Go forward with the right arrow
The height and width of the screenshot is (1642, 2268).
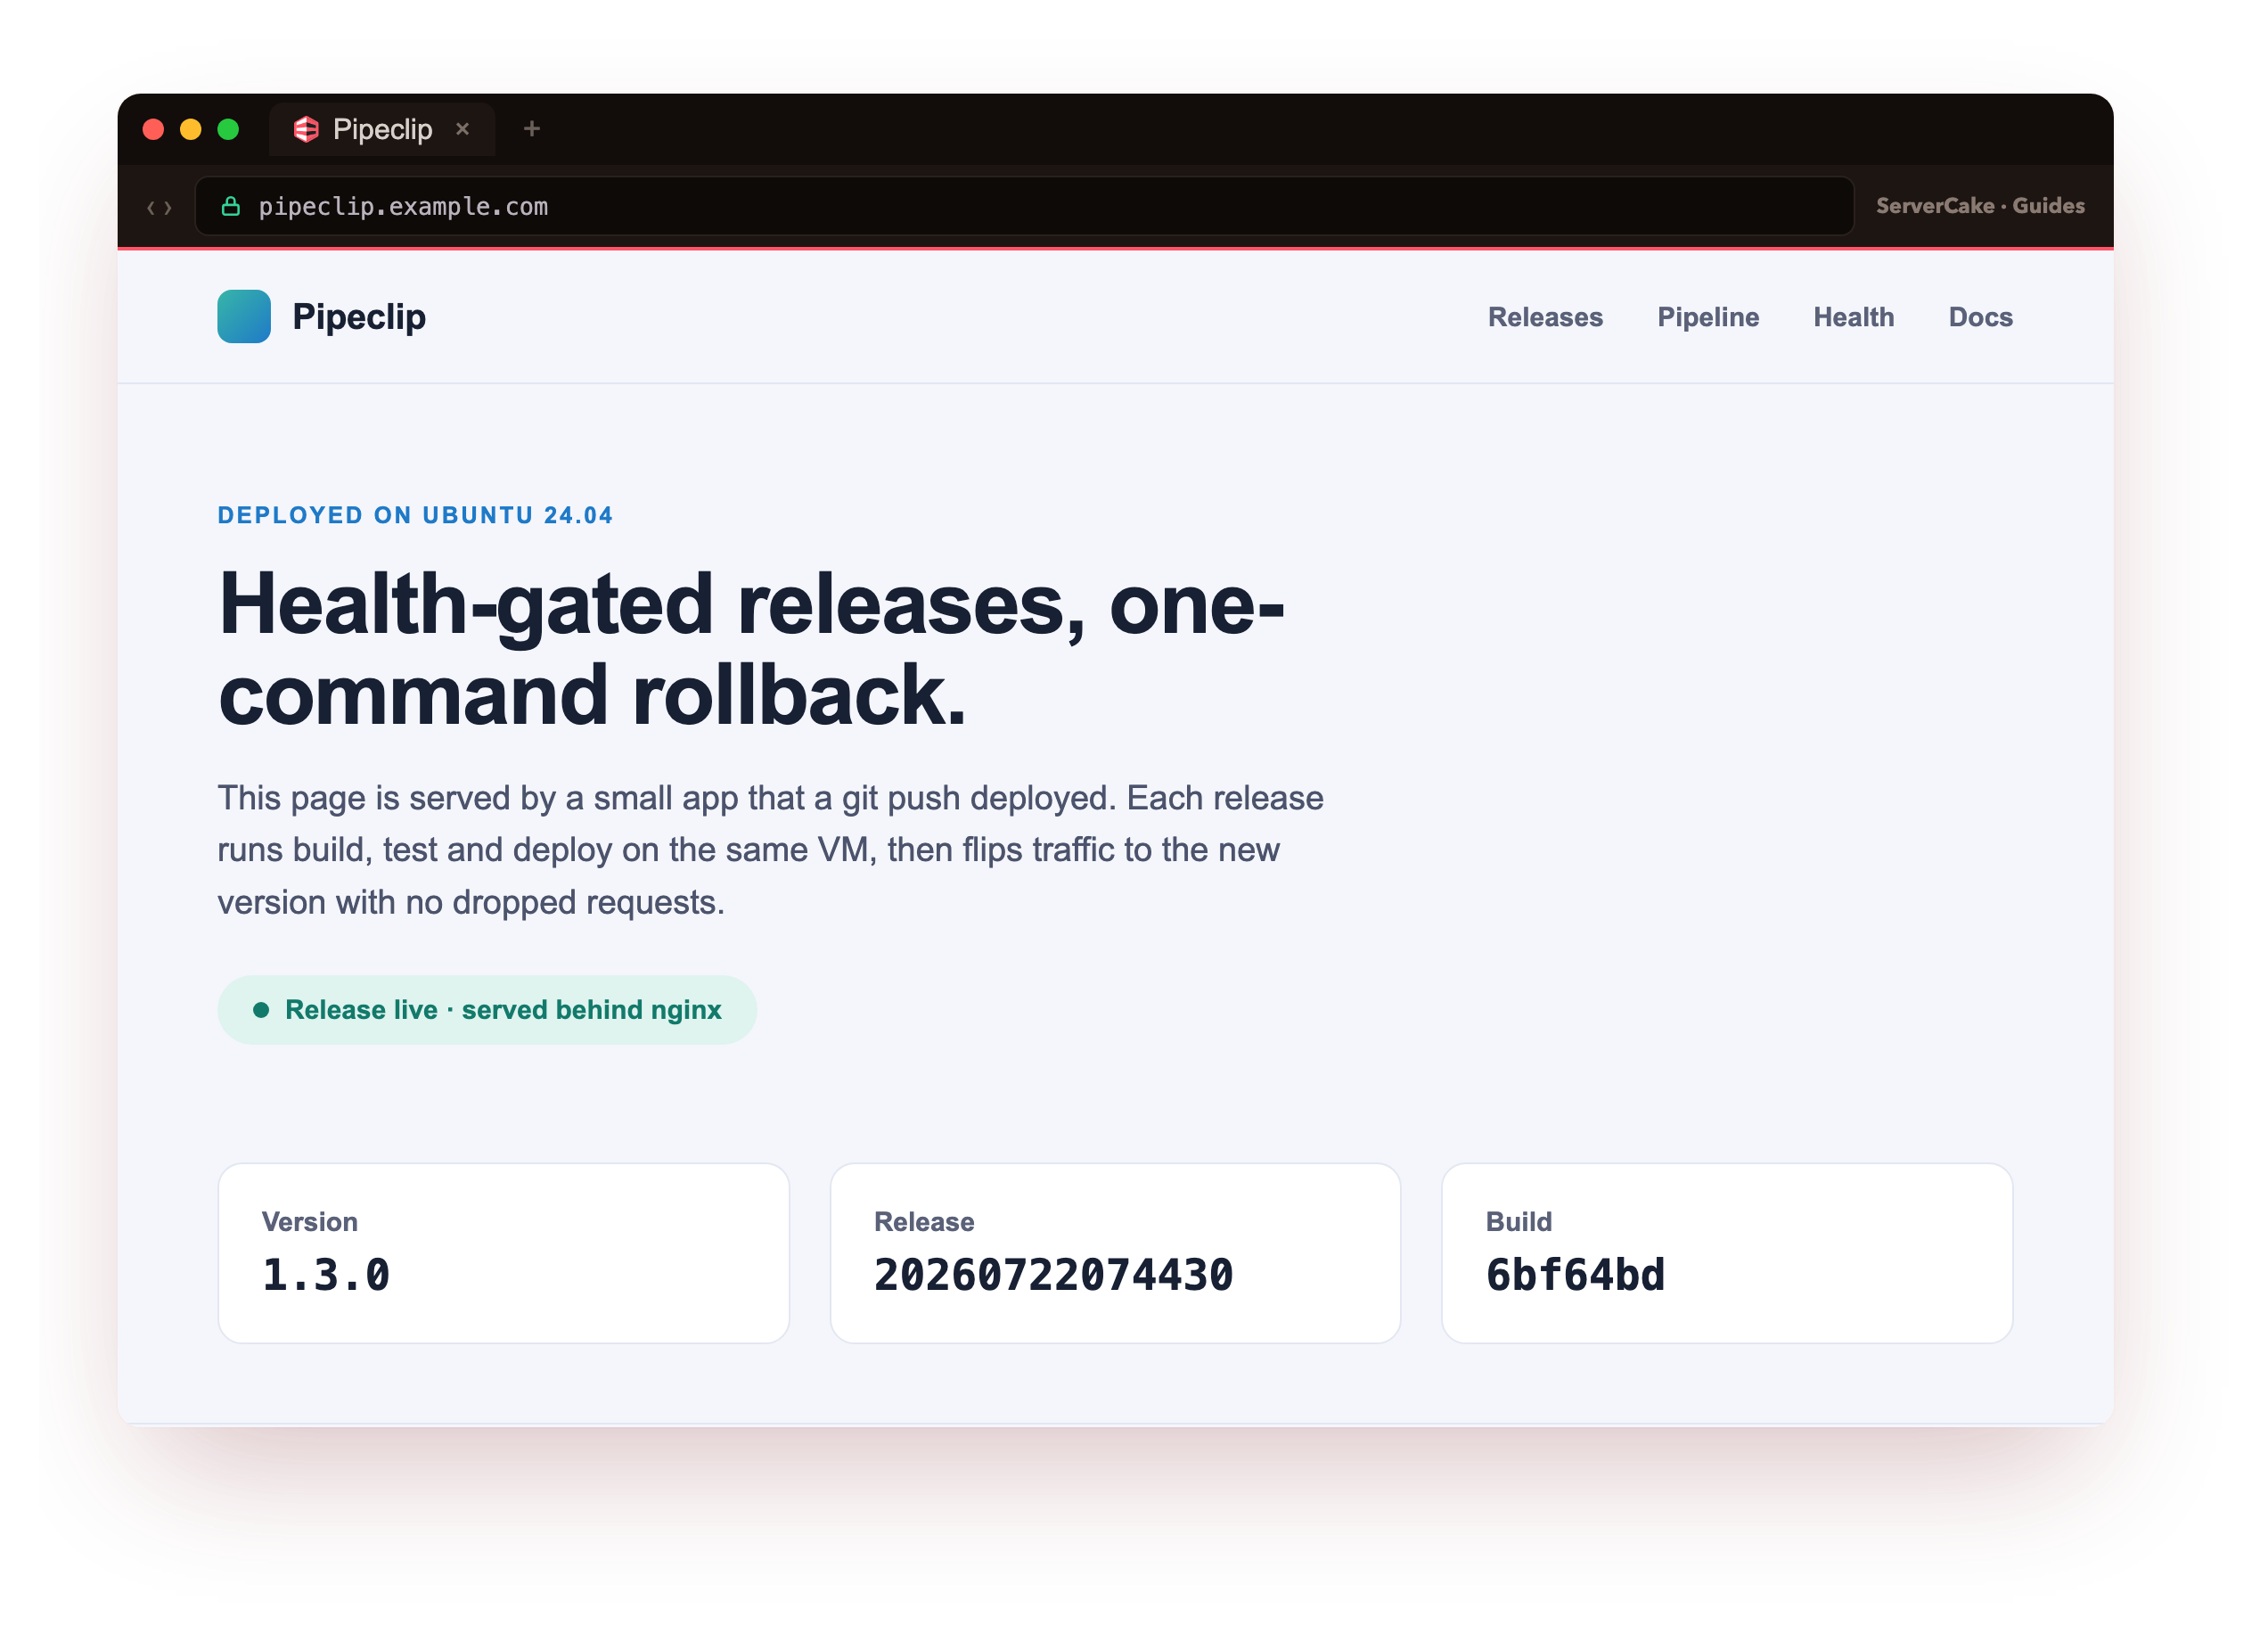point(168,208)
